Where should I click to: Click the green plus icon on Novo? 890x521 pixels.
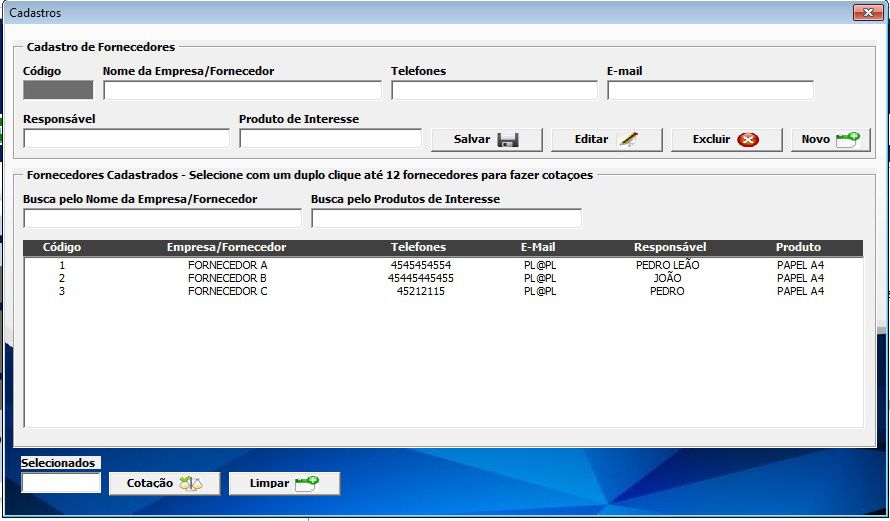point(847,140)
